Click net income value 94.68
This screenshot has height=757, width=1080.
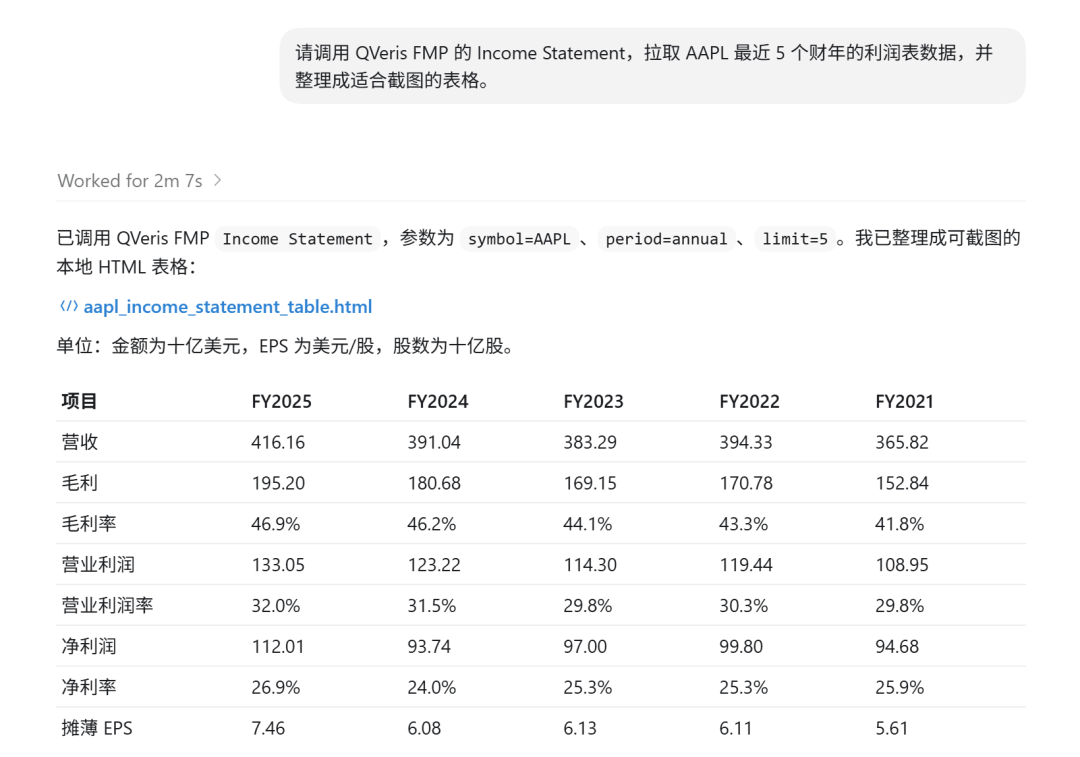click(x=897, y=646)
